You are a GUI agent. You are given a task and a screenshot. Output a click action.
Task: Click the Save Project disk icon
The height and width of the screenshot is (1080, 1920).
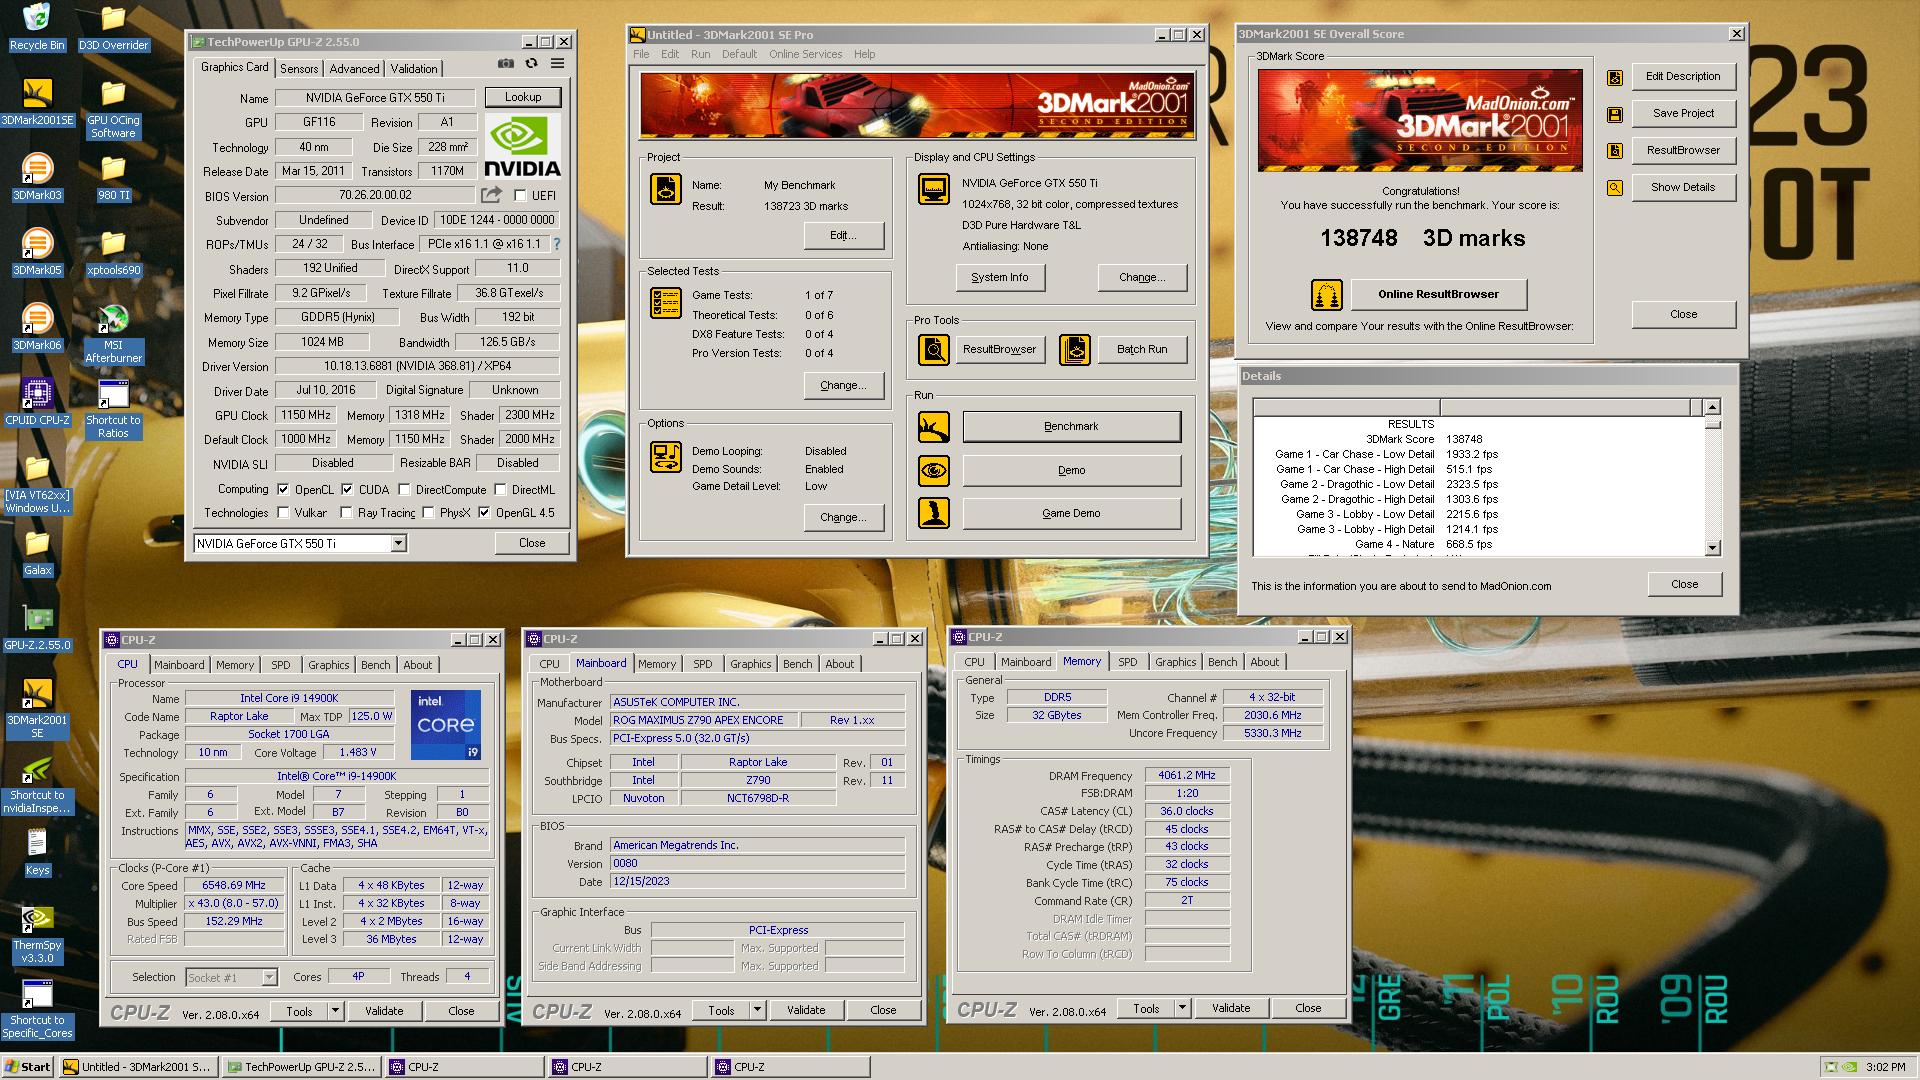pyautogui.click(x=1614, y=114)
